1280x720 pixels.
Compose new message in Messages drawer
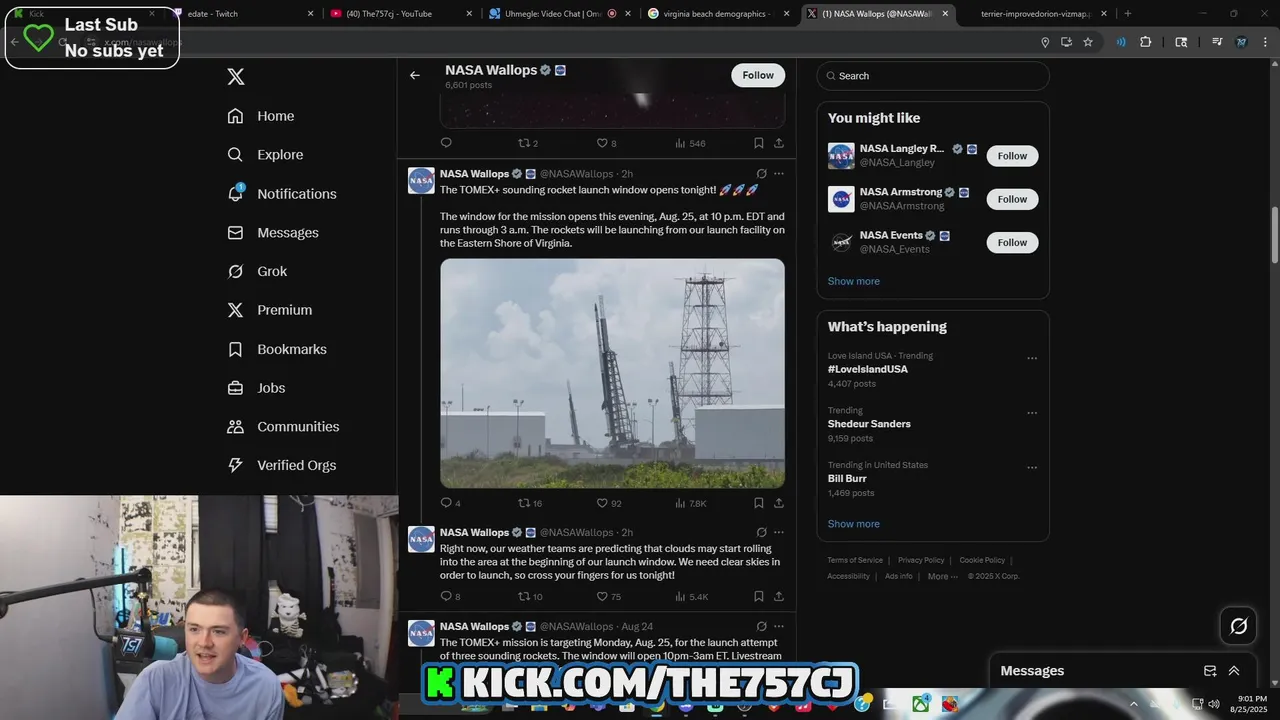click(x=1210, y=671)
